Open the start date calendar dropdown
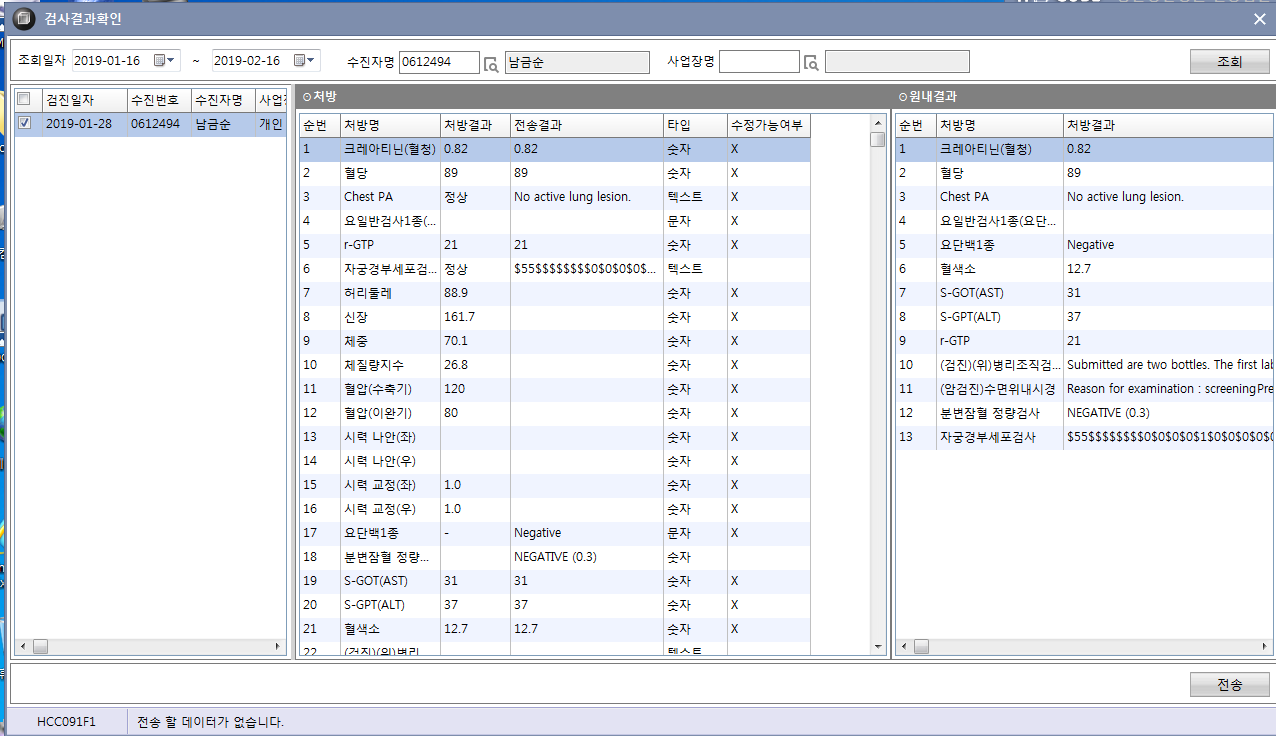 [x=165, y=61]
